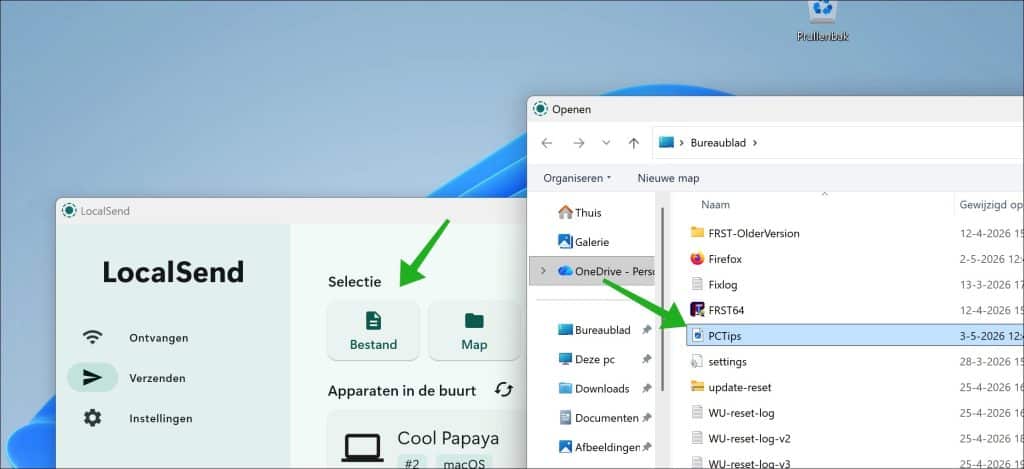Click the settings file gear icon
The width and height of the screenshot is (1024, 469).
(697, 361)
